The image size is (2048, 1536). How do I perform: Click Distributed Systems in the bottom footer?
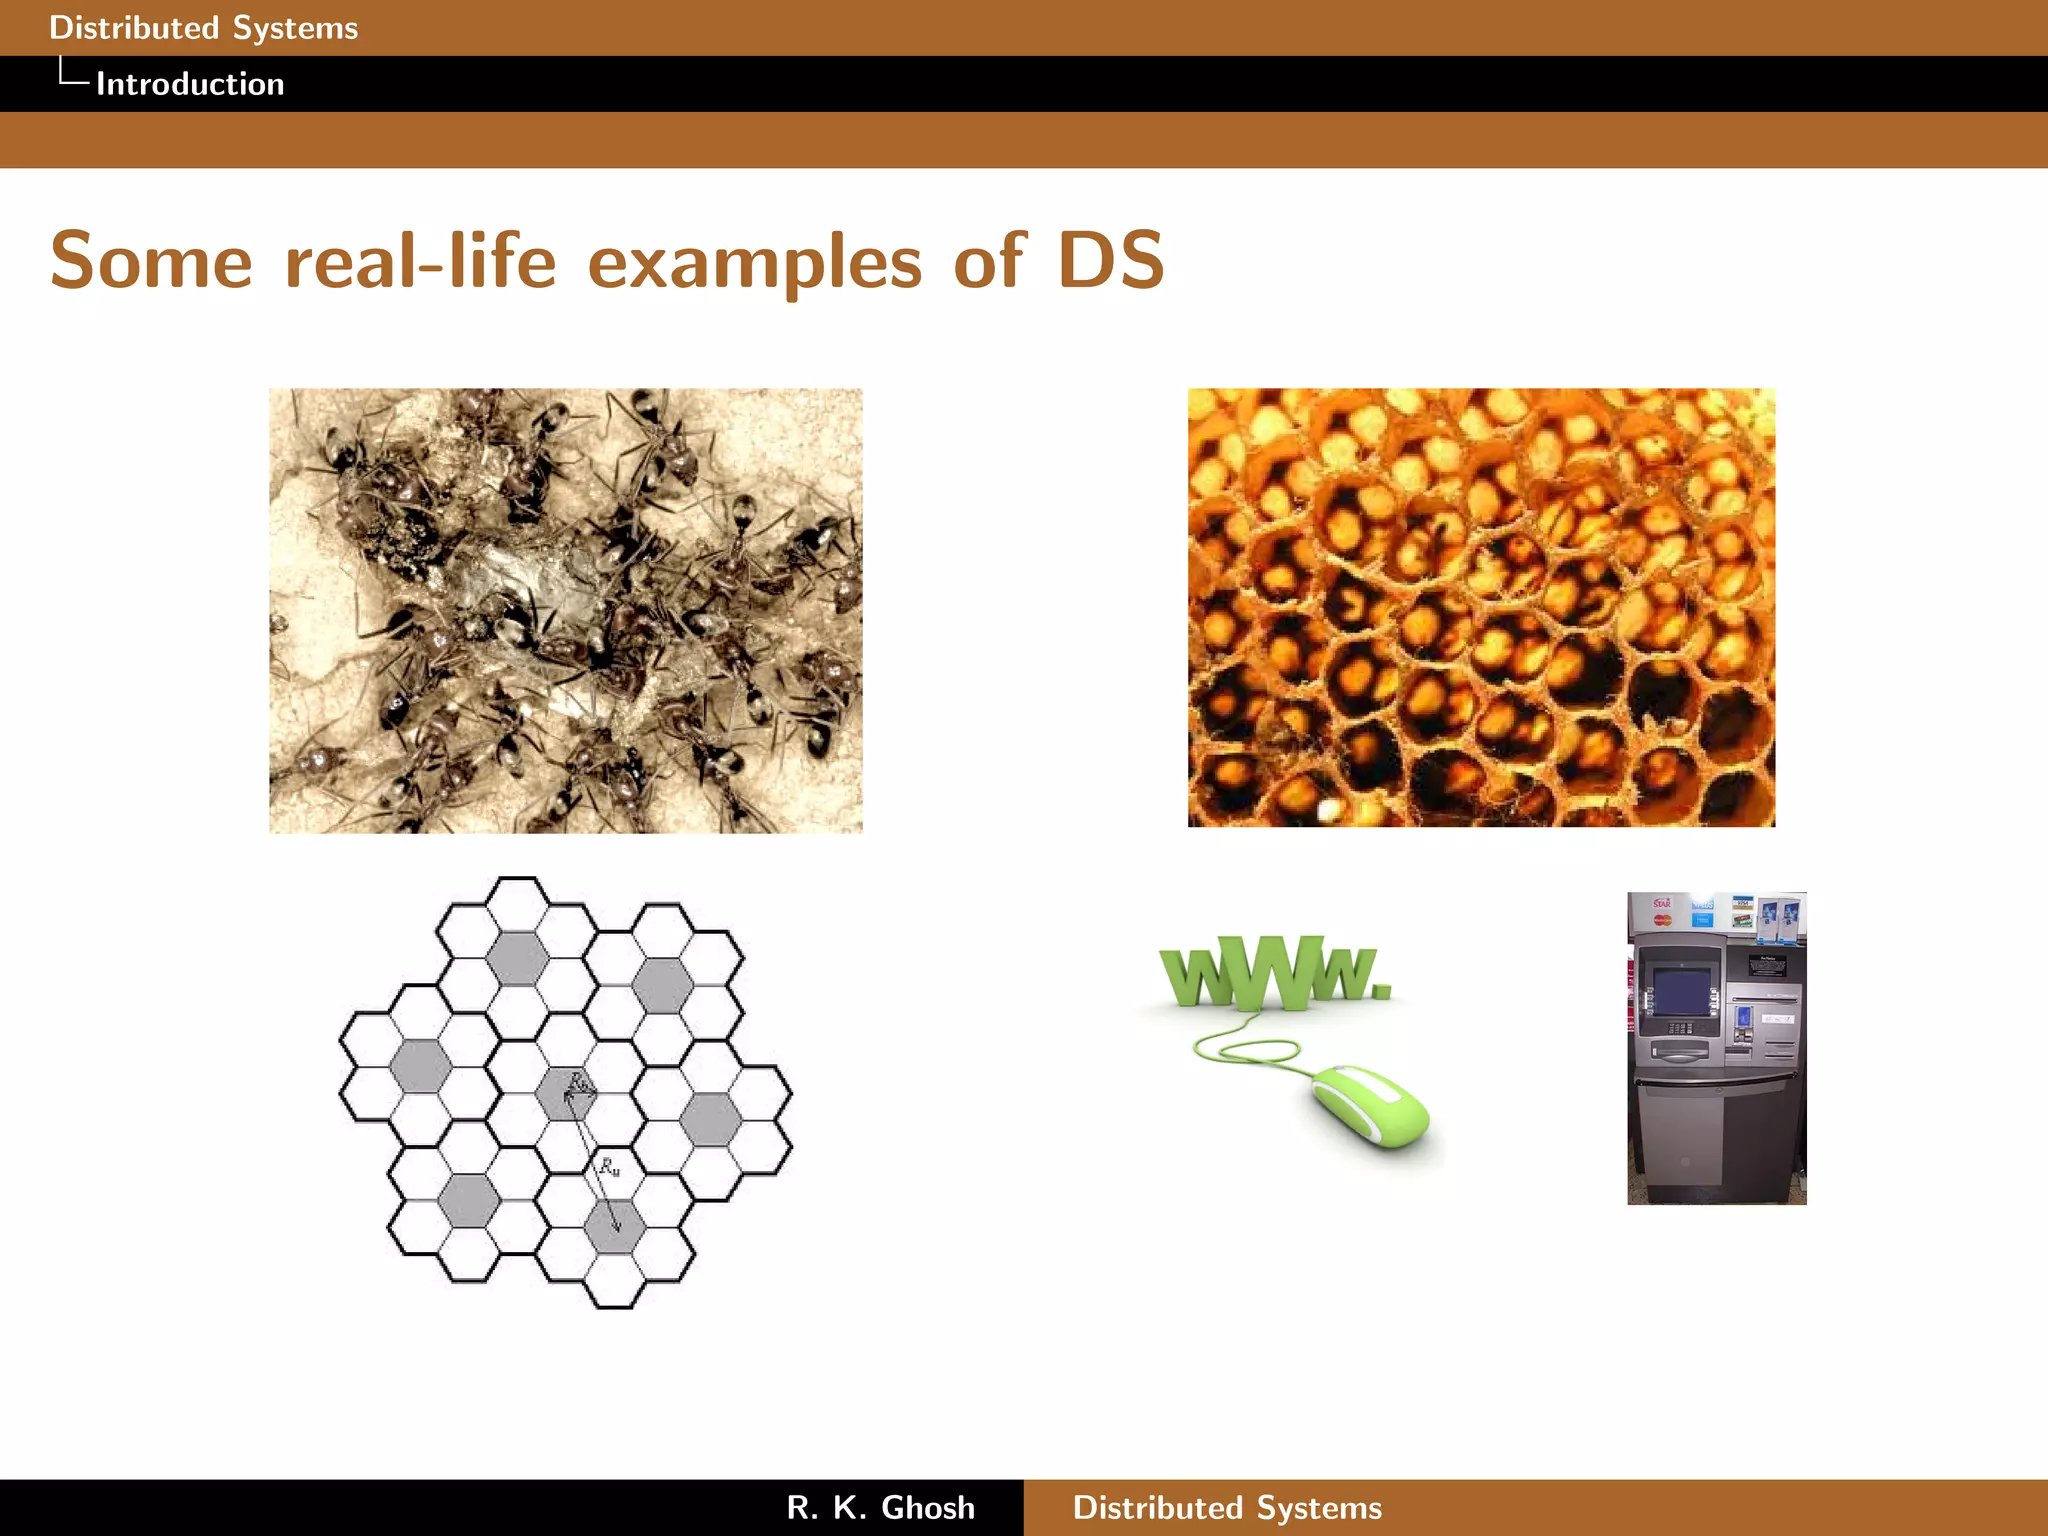[x=1227, y=1507]
